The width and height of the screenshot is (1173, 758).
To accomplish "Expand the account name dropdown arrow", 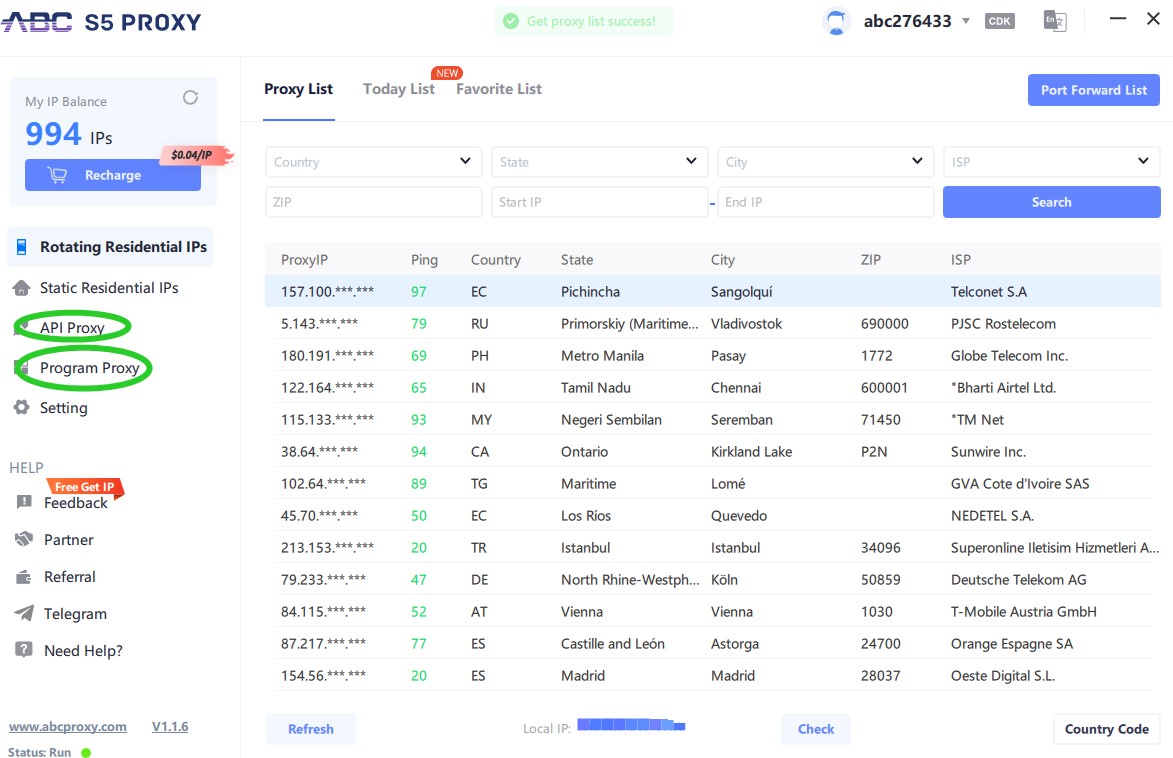I will click(966, 21).
